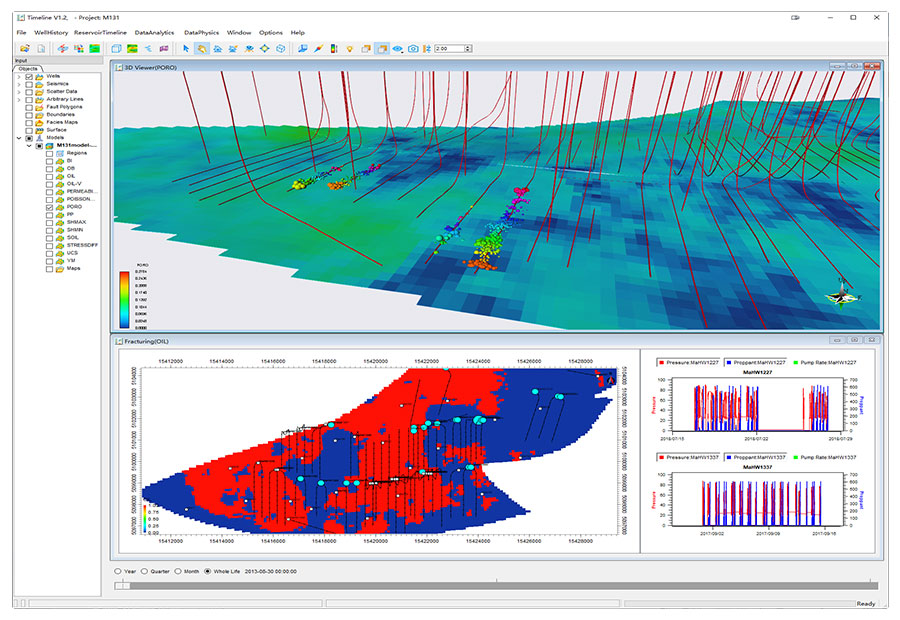The height and width of the screenshot is (620, 900).
Task: Uncheck the Wells checkbox
Action: (x=29, y=76)
